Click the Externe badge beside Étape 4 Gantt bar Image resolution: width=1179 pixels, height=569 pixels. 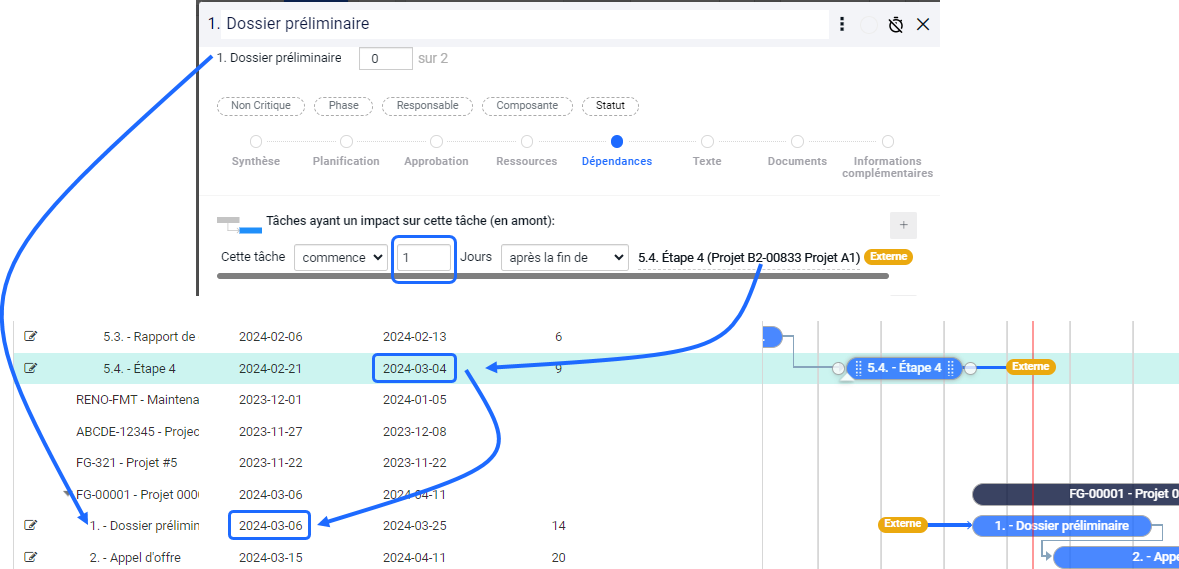coord(1030,367)
